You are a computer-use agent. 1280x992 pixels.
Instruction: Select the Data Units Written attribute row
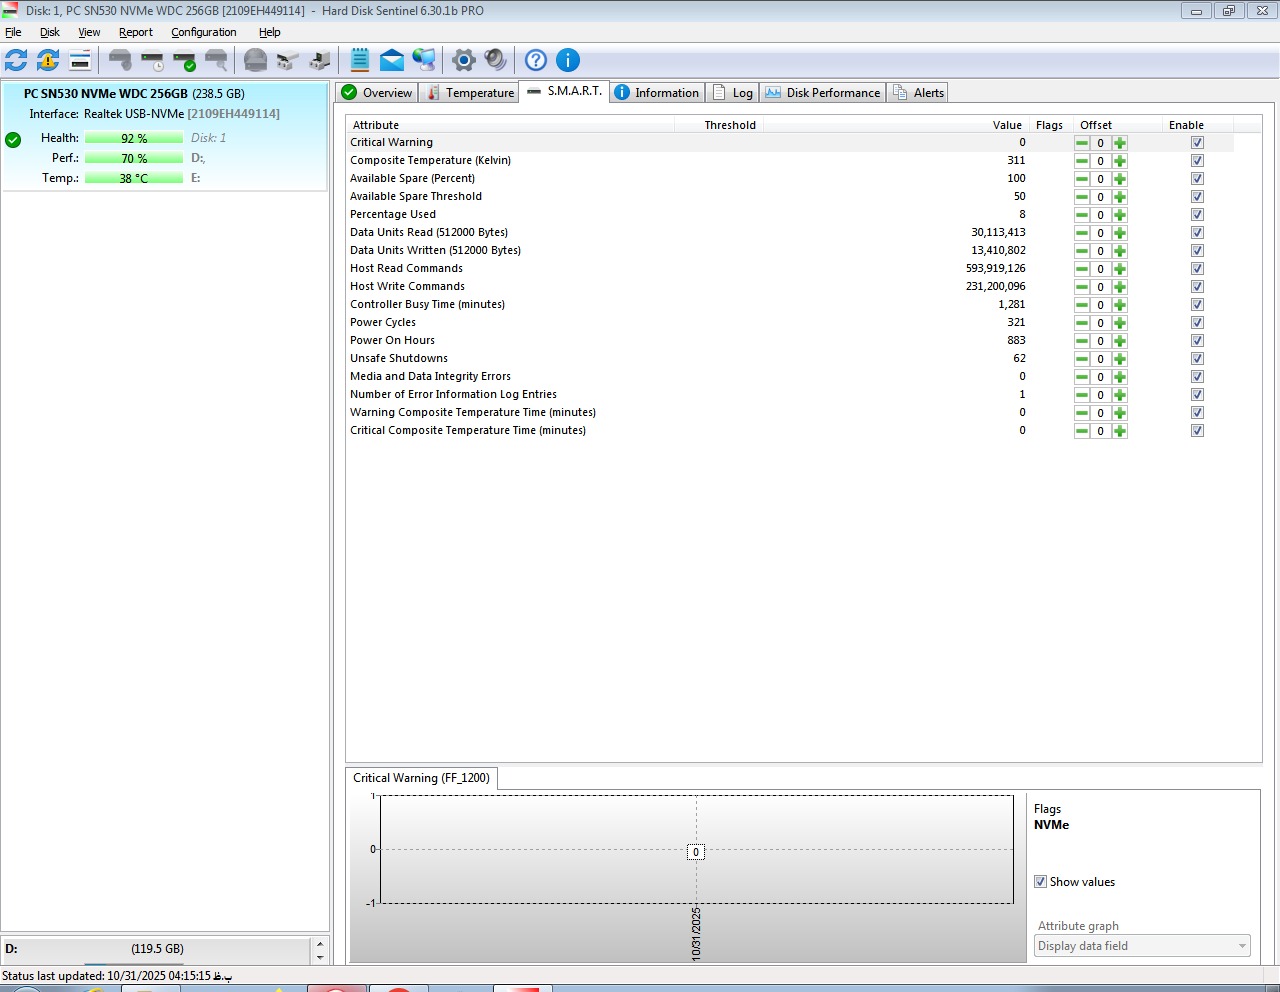(435, 251)
